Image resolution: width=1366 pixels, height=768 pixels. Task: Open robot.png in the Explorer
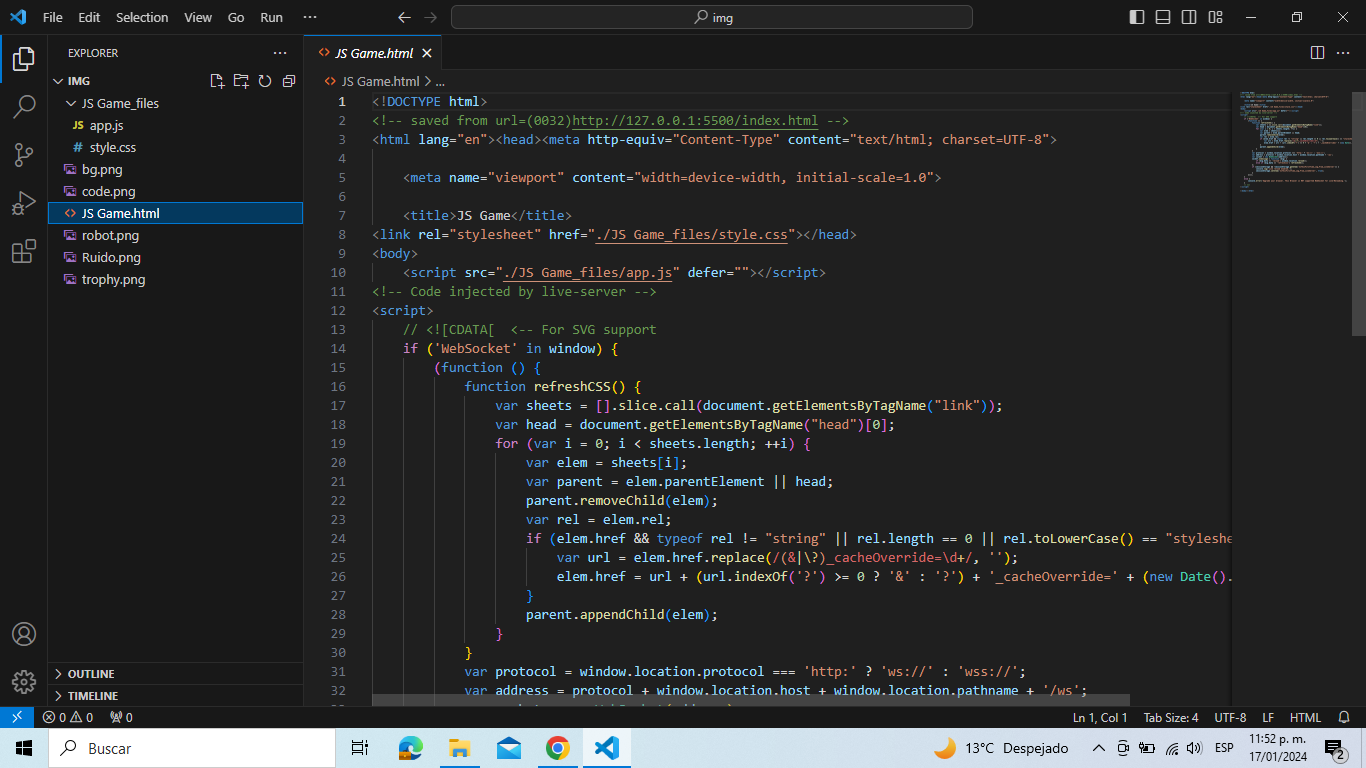(x=175, y=235)
